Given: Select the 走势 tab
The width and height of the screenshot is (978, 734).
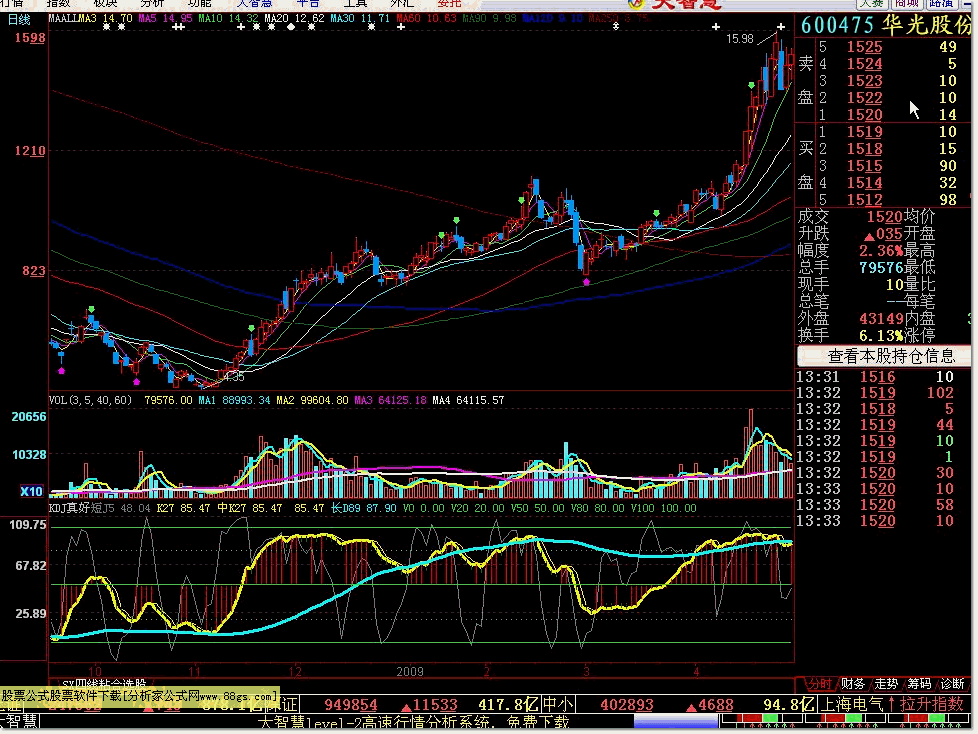Looking at the screenshot, I should tap(886, 684).
